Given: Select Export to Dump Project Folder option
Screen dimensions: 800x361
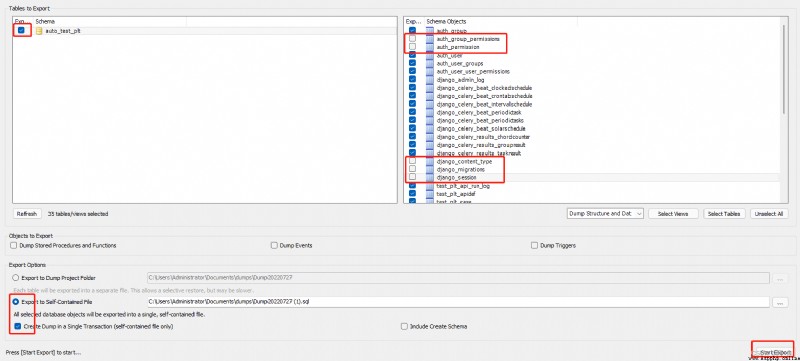Looking at the screenshot, I should click(16, 278).
